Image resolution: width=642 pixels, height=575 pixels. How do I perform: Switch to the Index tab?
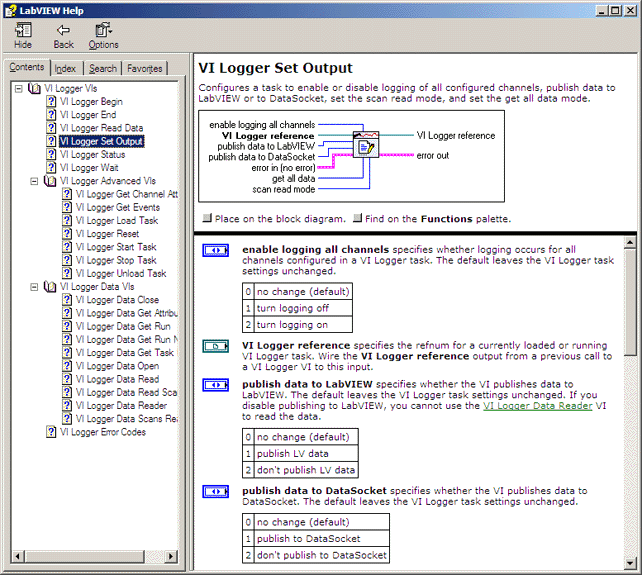(x=66, y=68)
